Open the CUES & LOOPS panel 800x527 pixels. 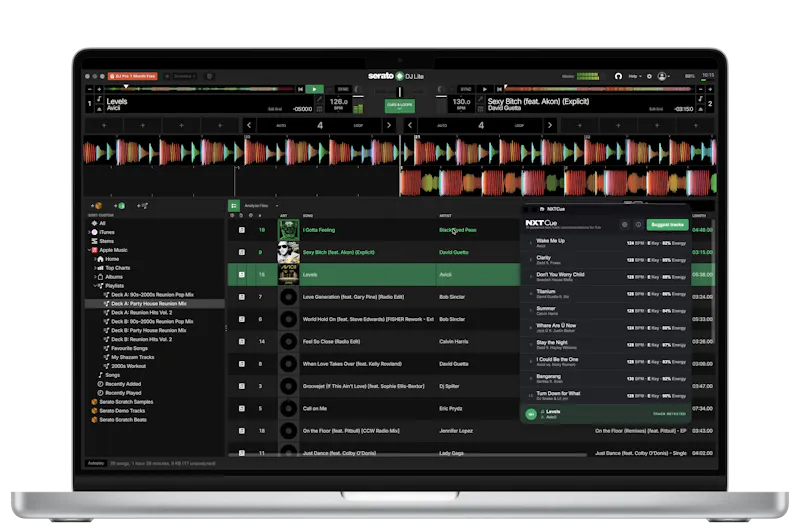[x=399, y=106]
